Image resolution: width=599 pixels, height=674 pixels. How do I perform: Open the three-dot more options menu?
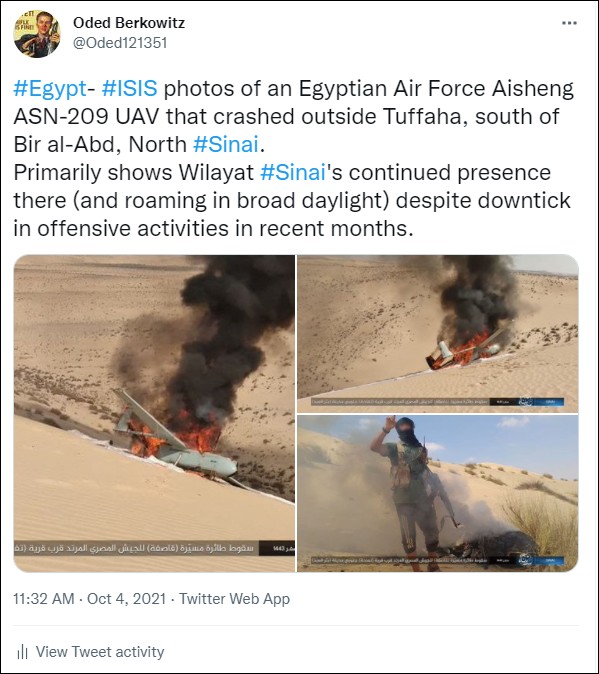[569, 23]
